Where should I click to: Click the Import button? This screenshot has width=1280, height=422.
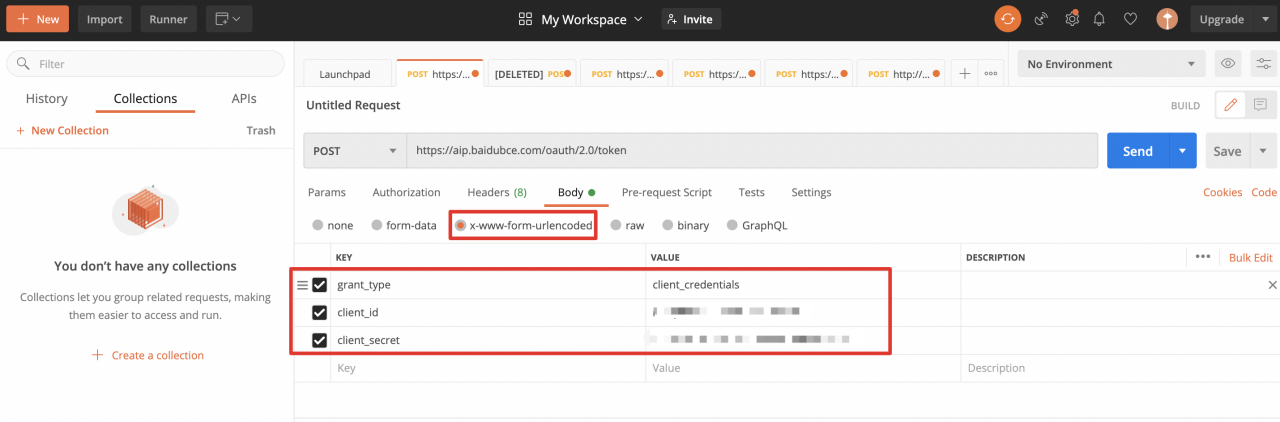104,19
